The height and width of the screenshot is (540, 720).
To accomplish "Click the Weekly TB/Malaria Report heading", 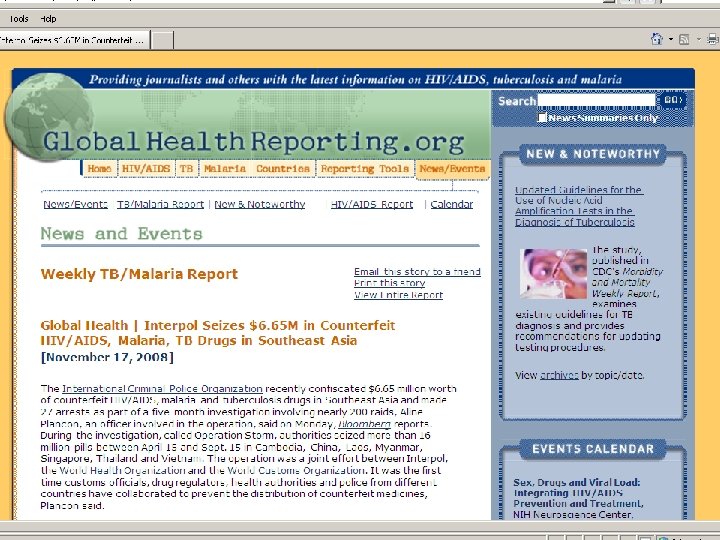I will (139, 274).
